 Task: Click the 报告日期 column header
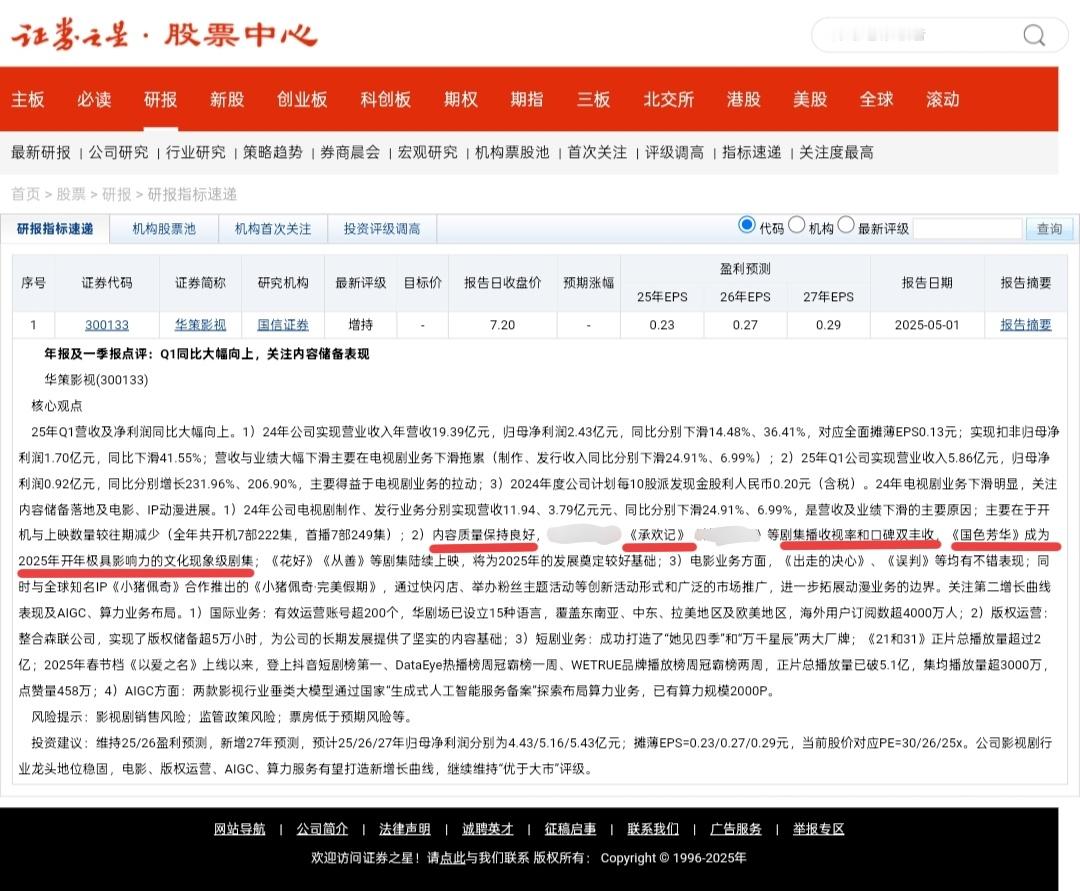927,283
